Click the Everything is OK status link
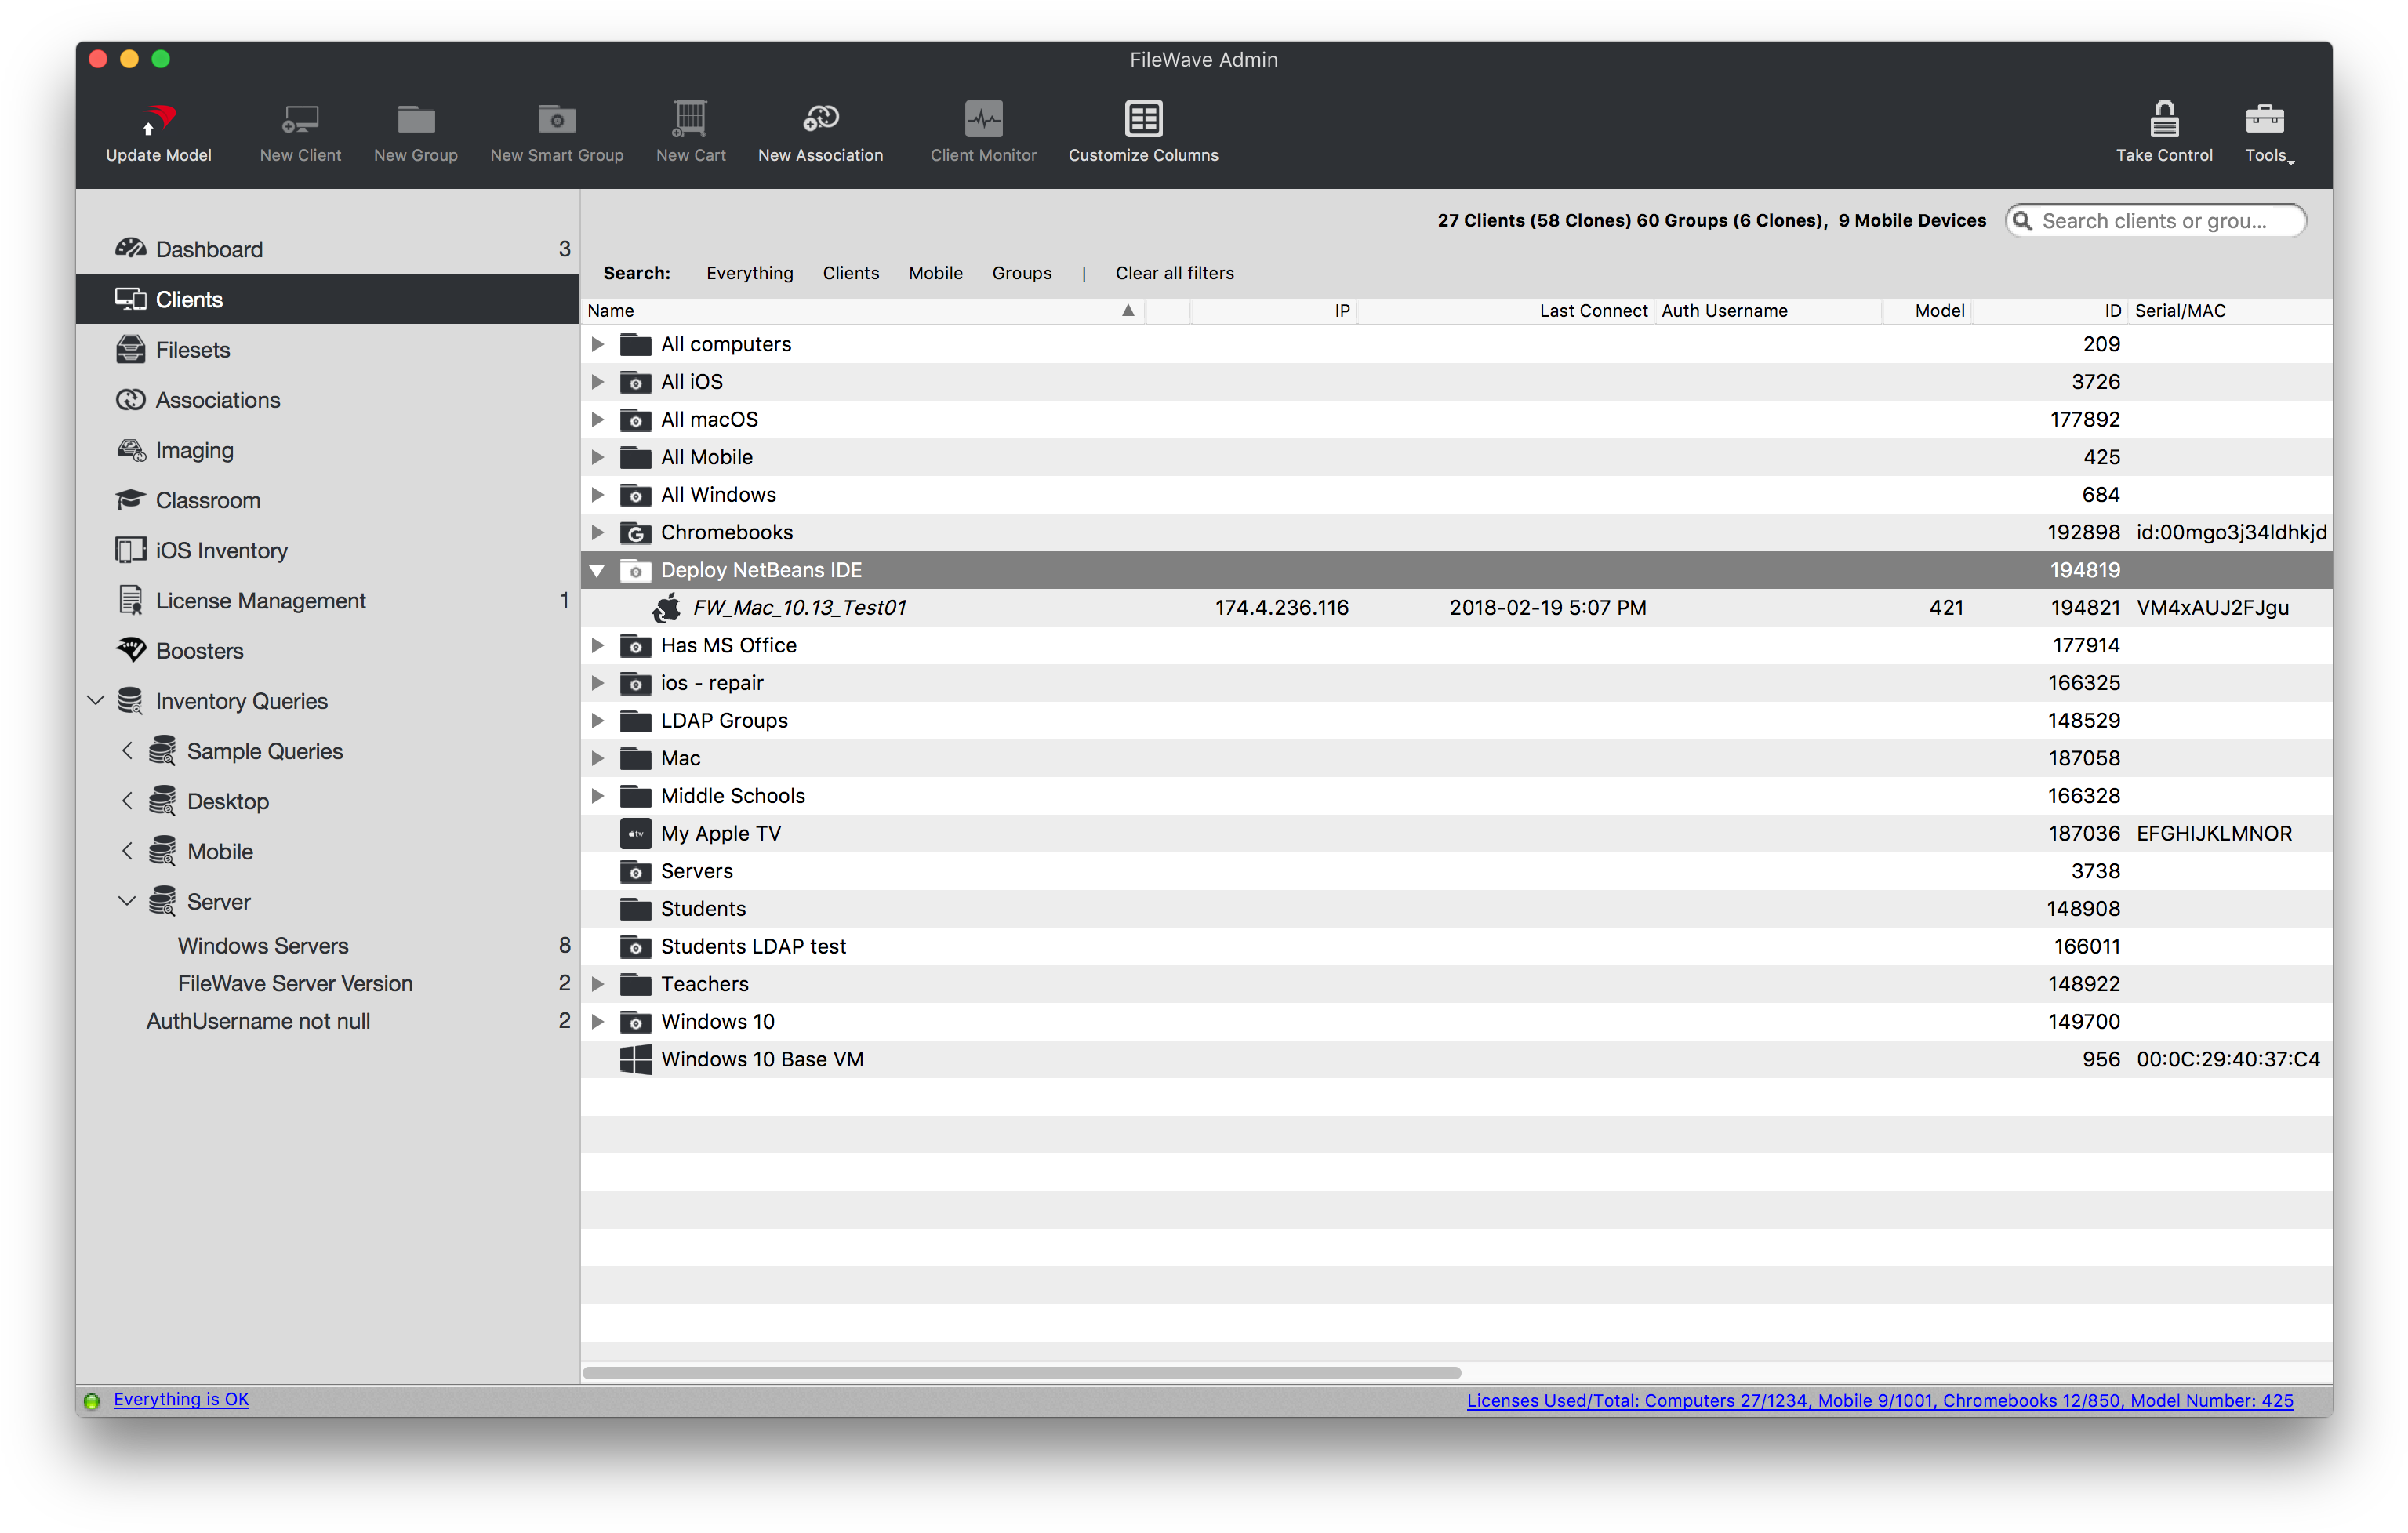Image resolution: width=2408 pixels, height=1533 pixels. click(181, 1400)
